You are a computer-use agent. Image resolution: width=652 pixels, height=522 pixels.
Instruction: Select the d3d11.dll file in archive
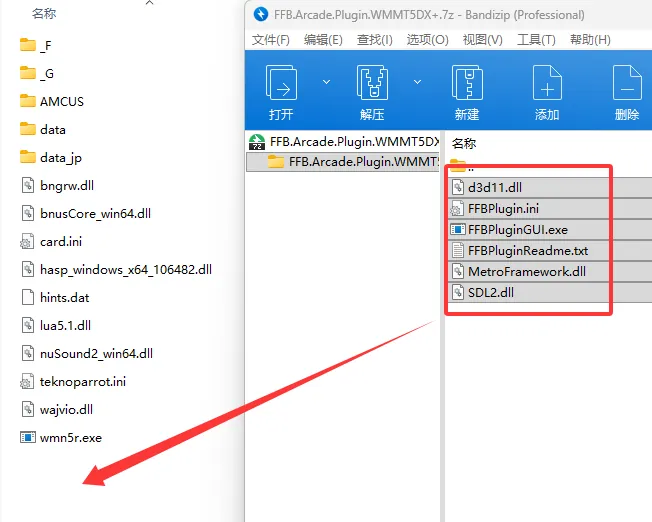(x=494, y=187)
